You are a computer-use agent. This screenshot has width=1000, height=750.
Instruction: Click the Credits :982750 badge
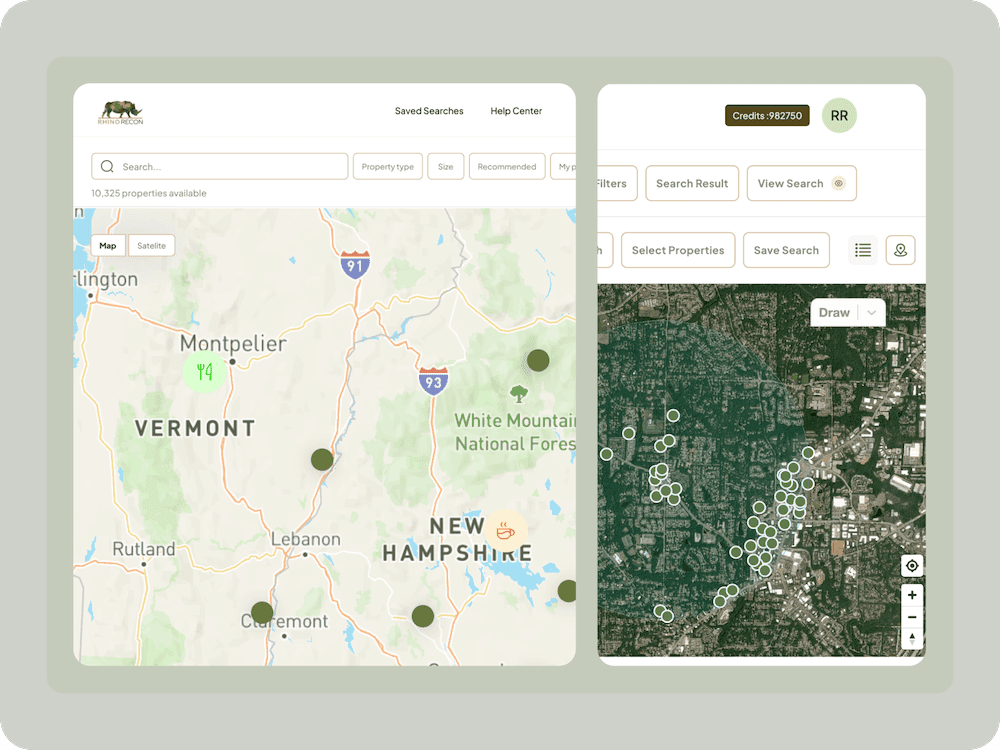767,115
